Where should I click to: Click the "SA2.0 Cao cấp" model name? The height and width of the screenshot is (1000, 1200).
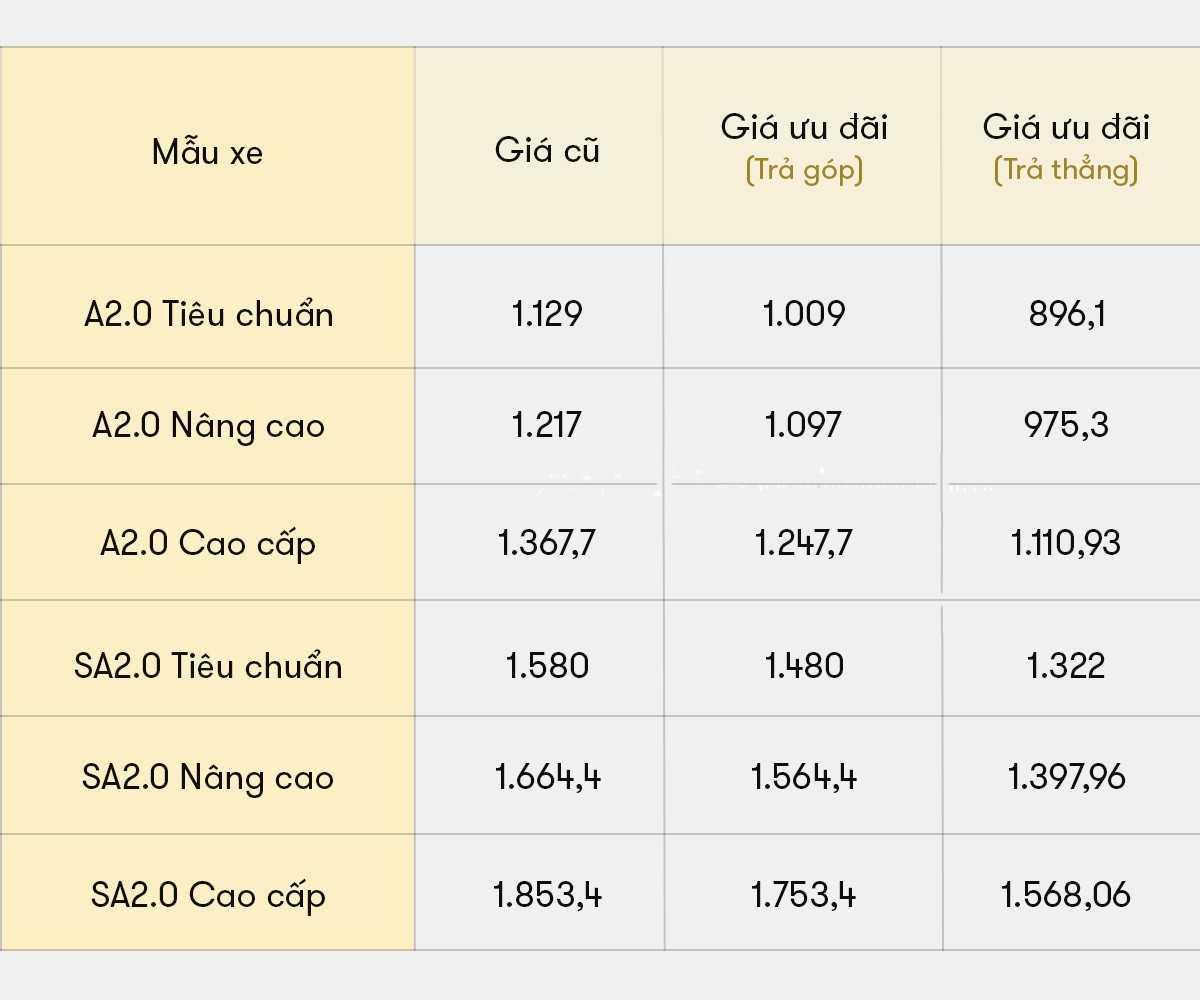(x=208, y=895)
